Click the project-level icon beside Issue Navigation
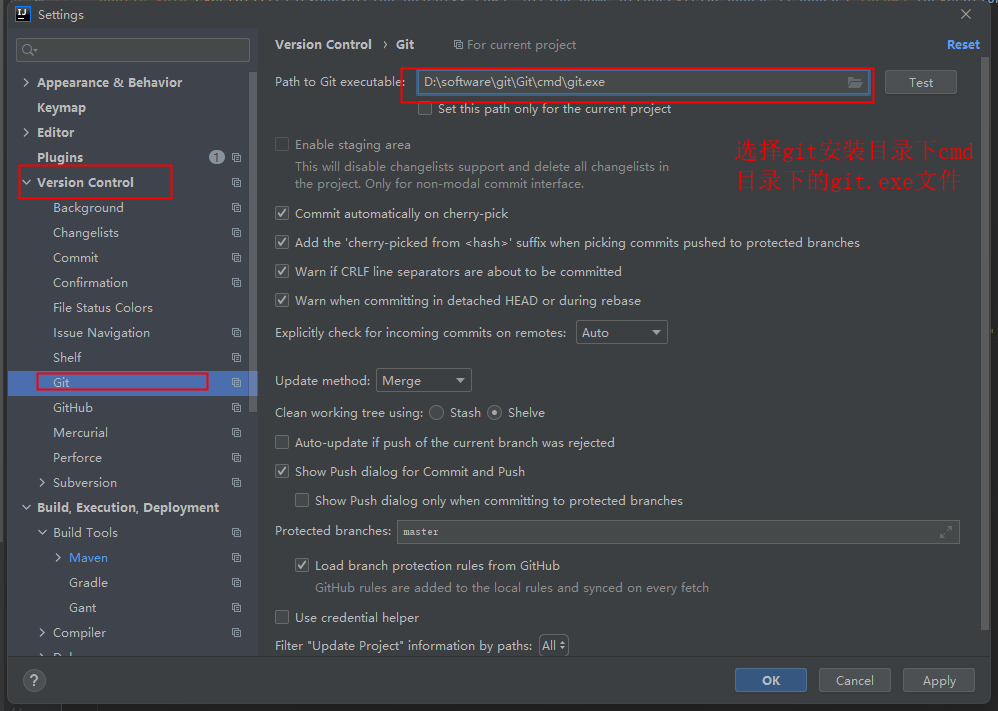This screenshot has height=711, width=998. (x=237, y=333)
